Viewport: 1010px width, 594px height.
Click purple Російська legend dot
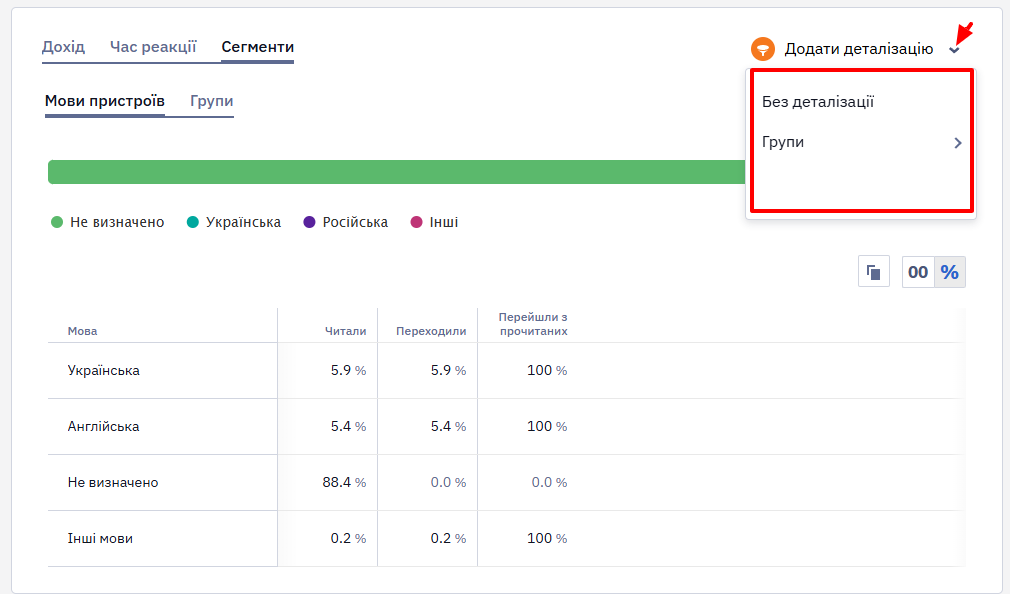coord(309,222)
